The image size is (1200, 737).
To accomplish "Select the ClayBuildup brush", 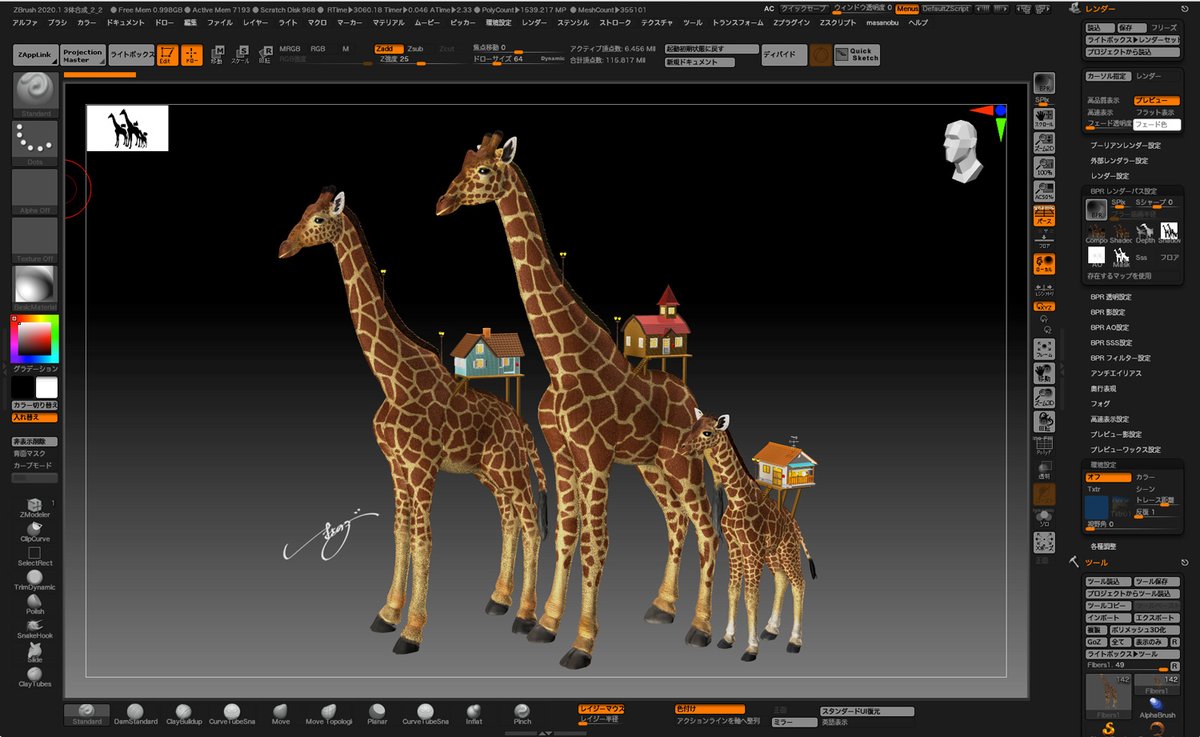I will (x=184, y=711).
